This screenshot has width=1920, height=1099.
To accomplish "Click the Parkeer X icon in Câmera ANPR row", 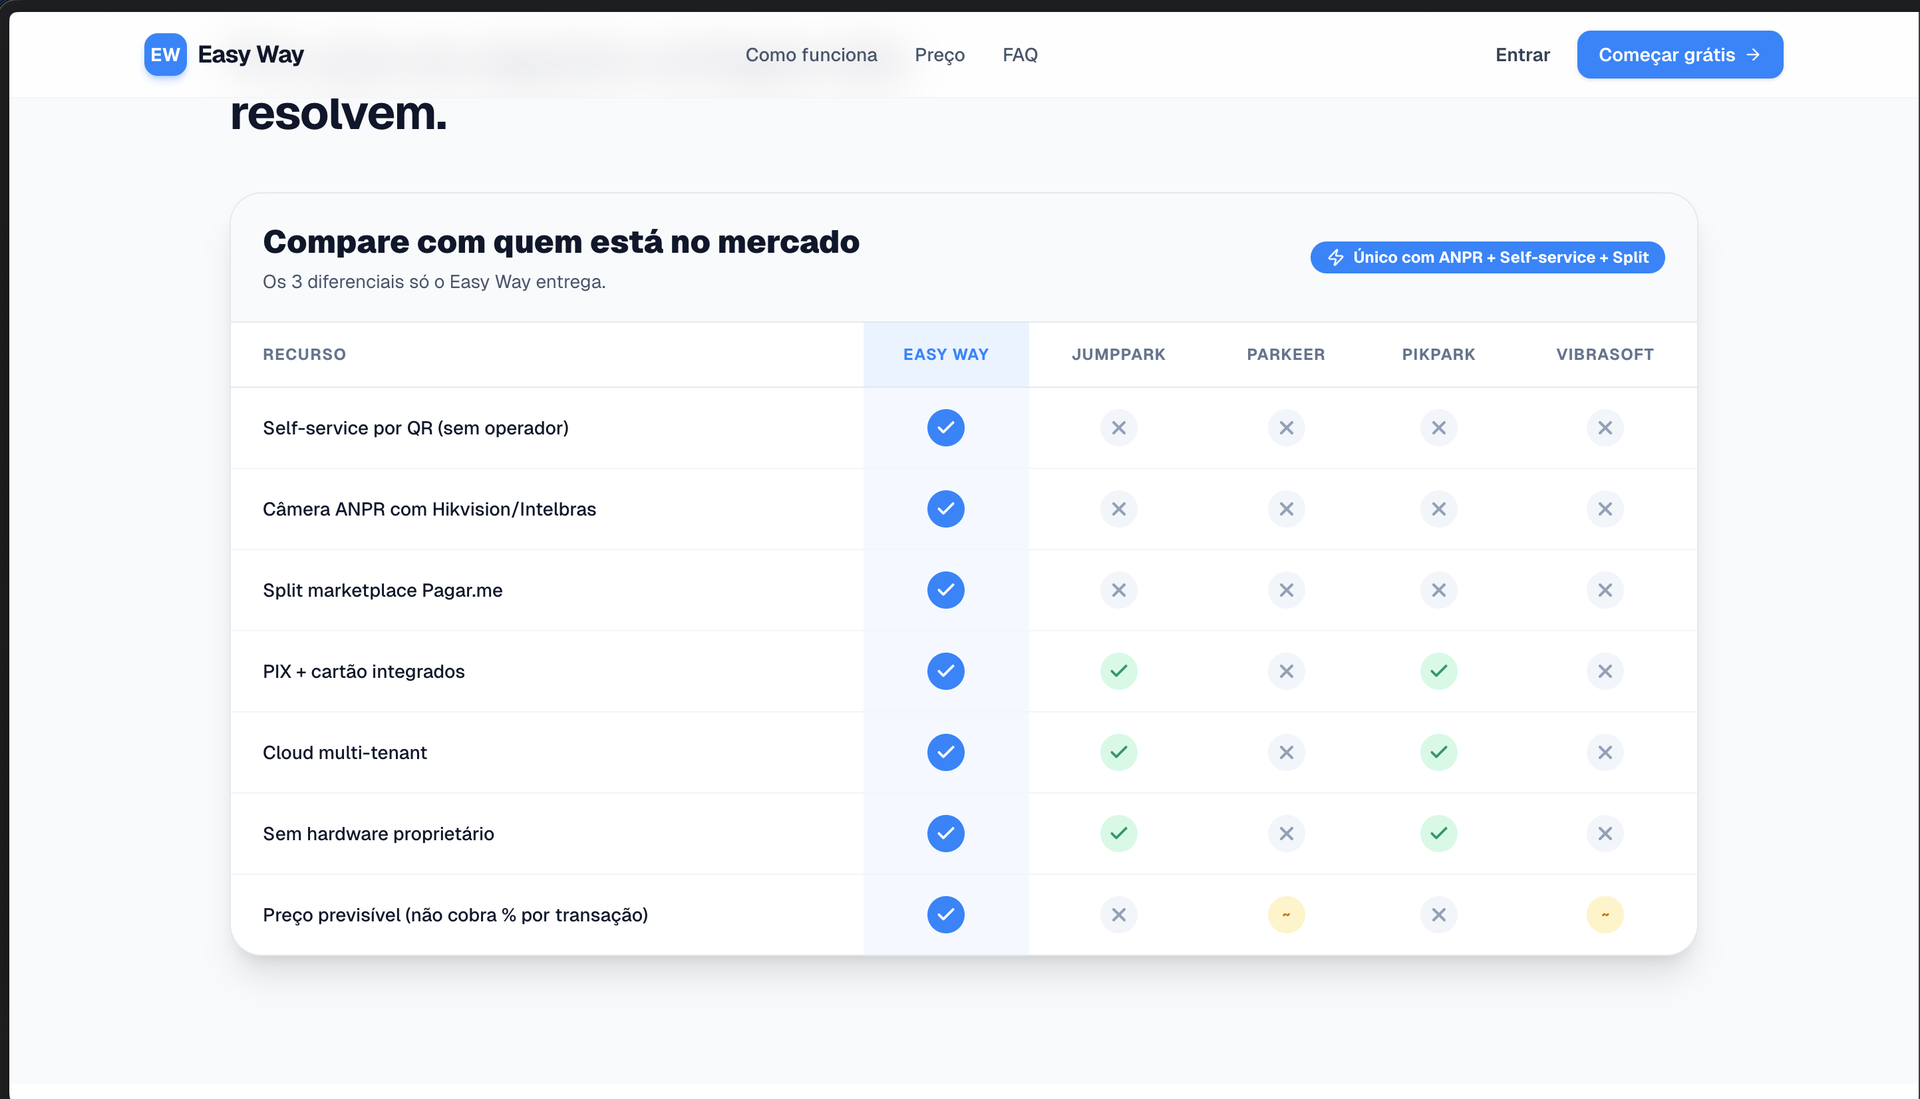I will (1286, 509).
